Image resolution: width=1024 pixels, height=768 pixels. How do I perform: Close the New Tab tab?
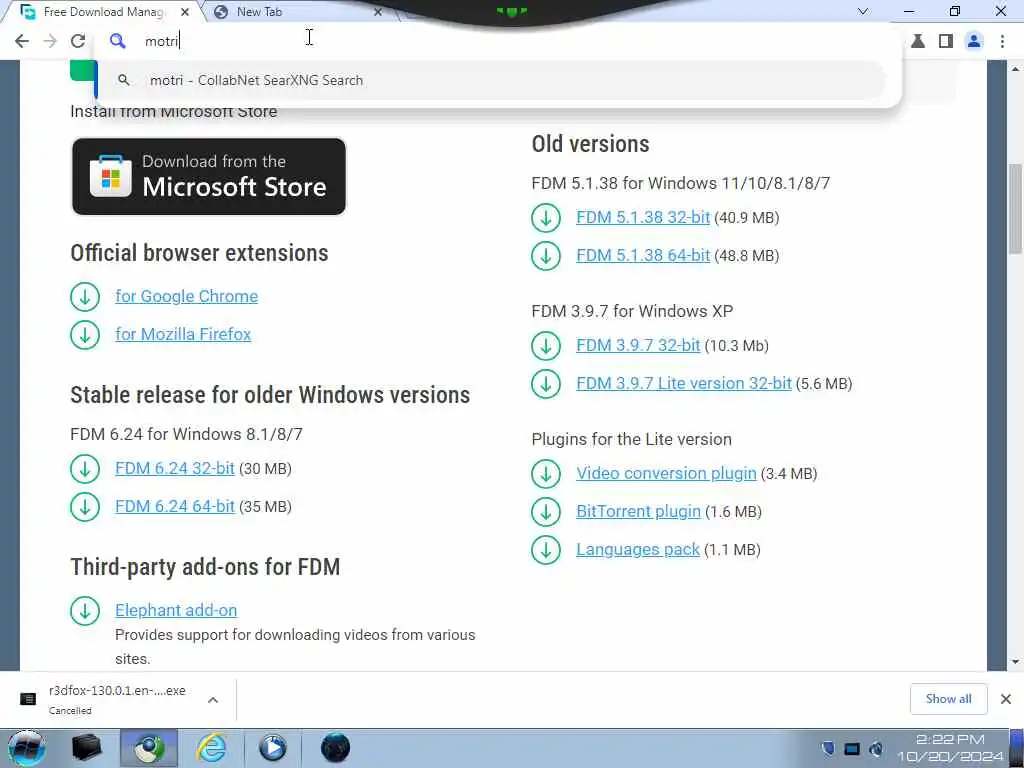(x=378, y=12)
